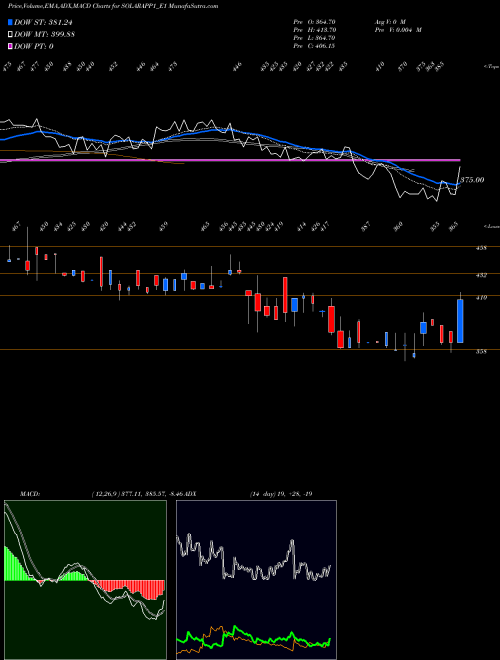Click the Pre H: 413.70 value

[x=314, y=30]
